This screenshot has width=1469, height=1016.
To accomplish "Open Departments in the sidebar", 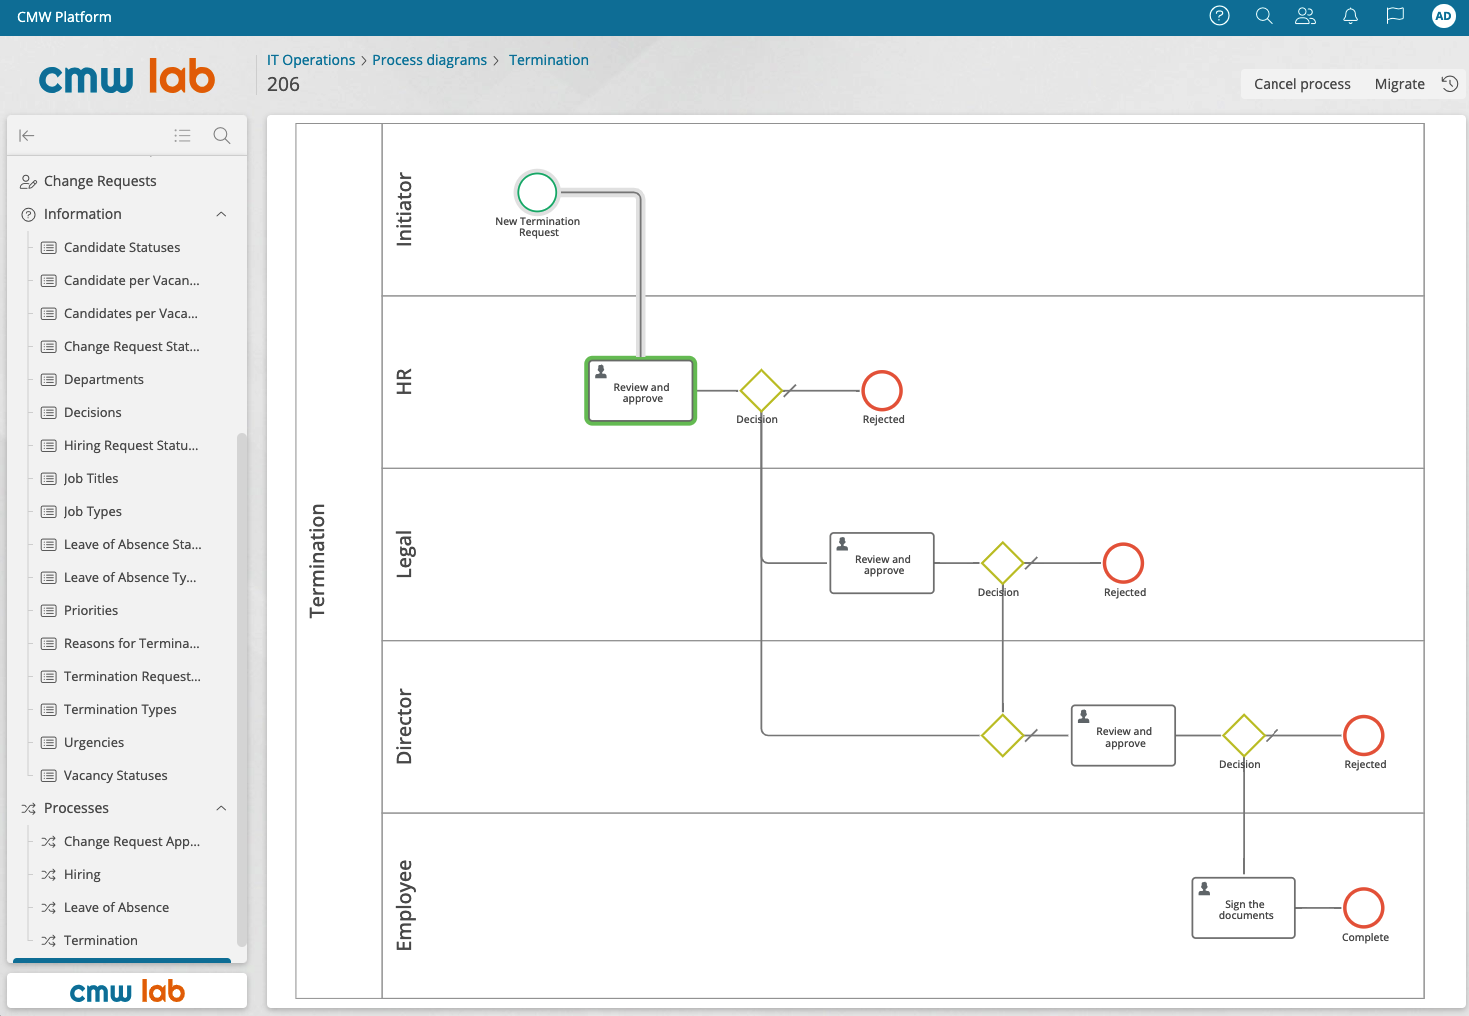I will click(104, 379).
